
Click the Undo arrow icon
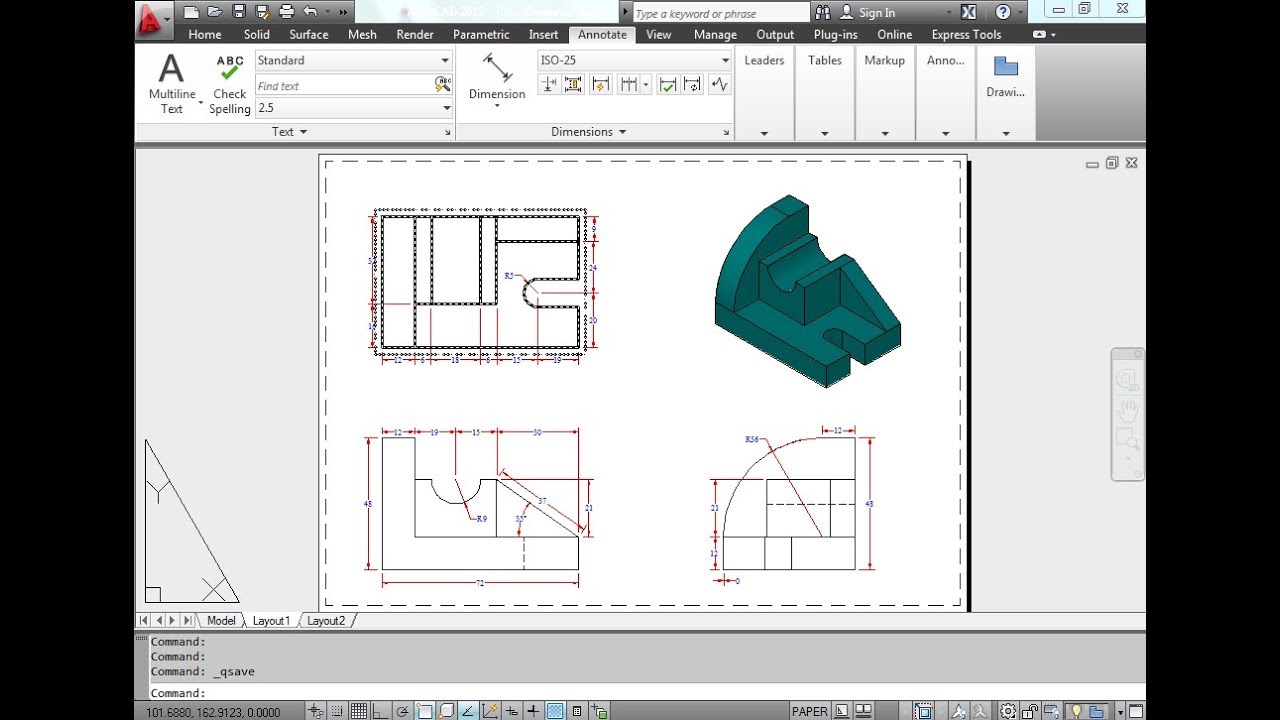(309, 12)
